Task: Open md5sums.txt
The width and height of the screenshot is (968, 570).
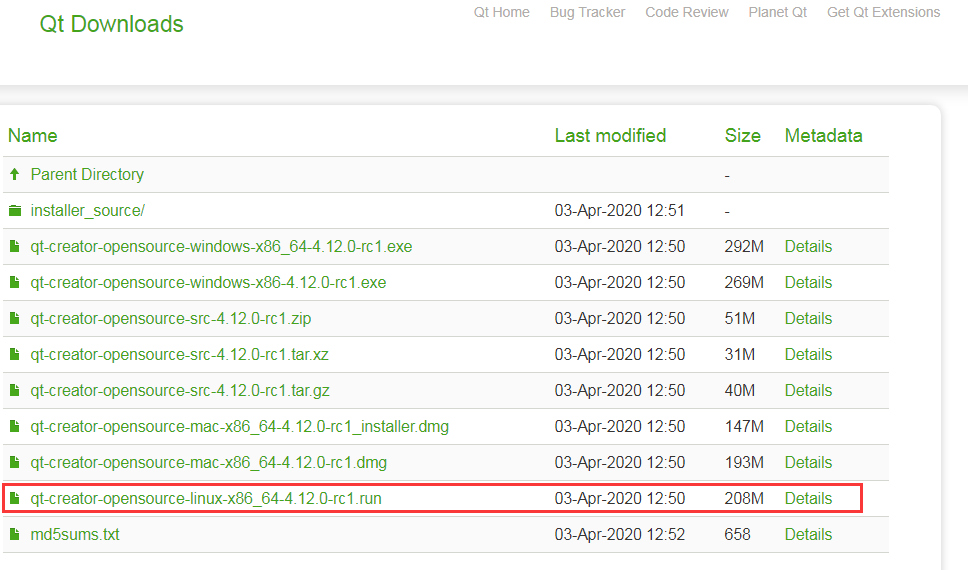Action: (75, 534)
